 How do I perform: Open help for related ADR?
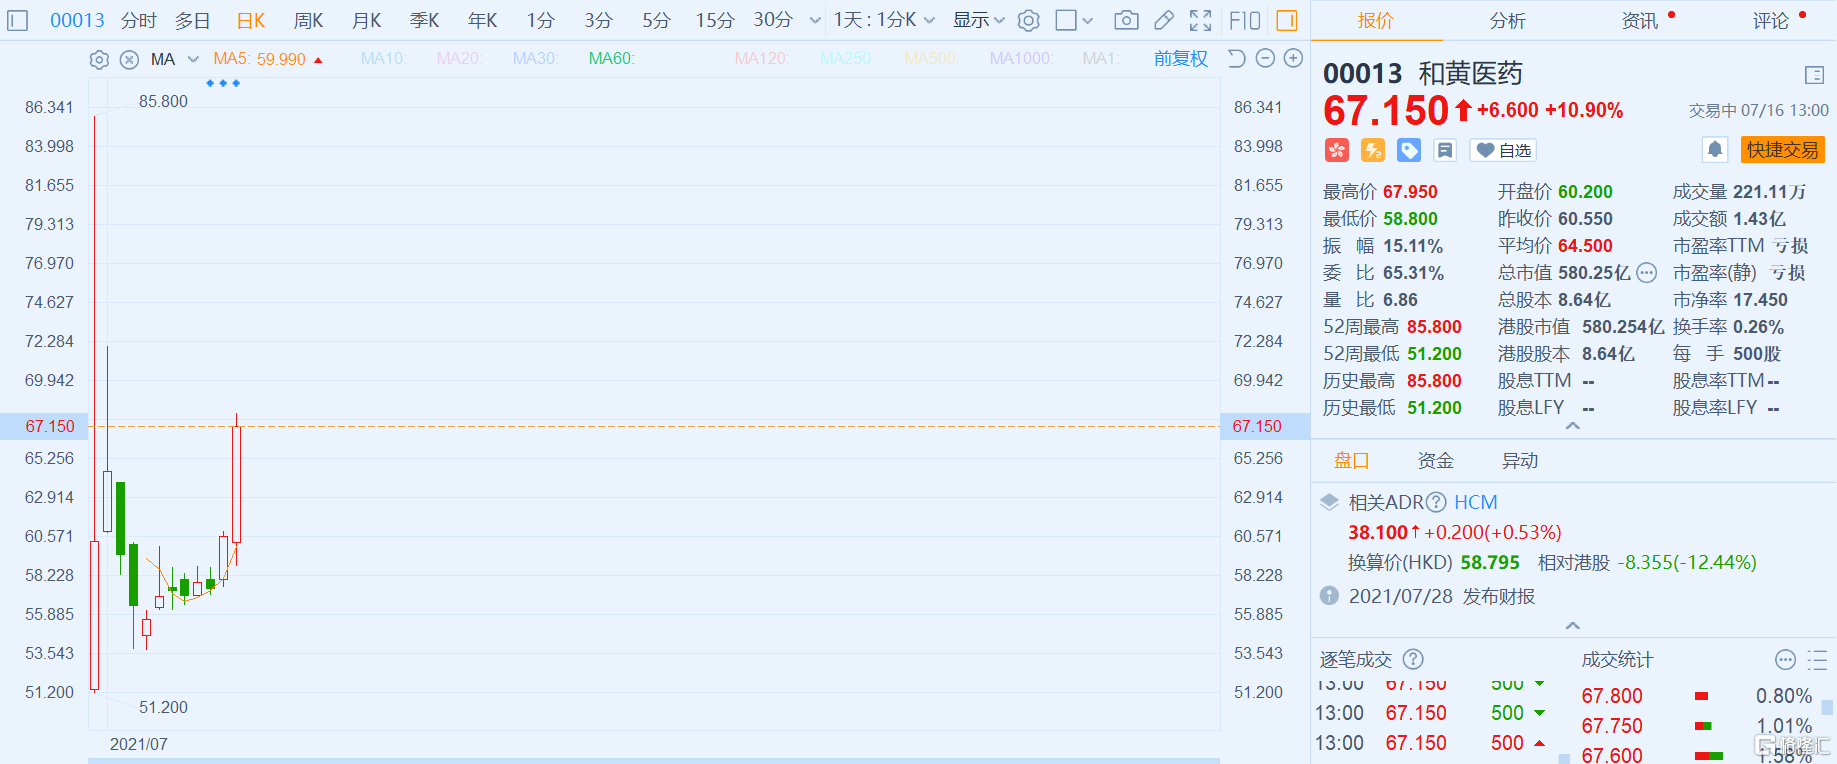1436,502
